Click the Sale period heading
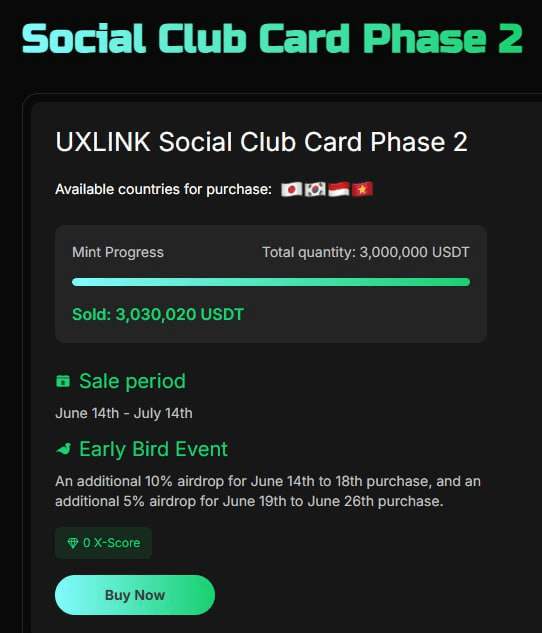 (x=132, y=381)
